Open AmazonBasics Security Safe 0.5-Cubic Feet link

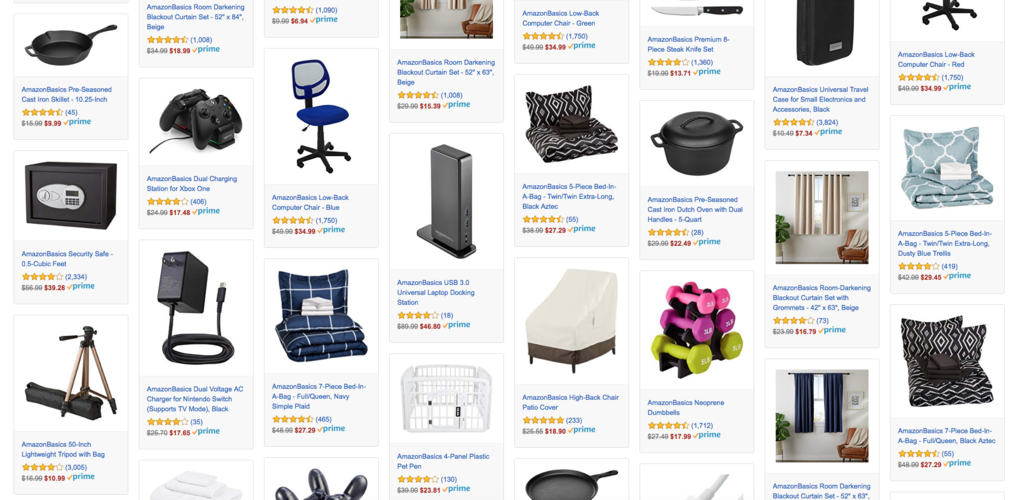click(67, 258)
